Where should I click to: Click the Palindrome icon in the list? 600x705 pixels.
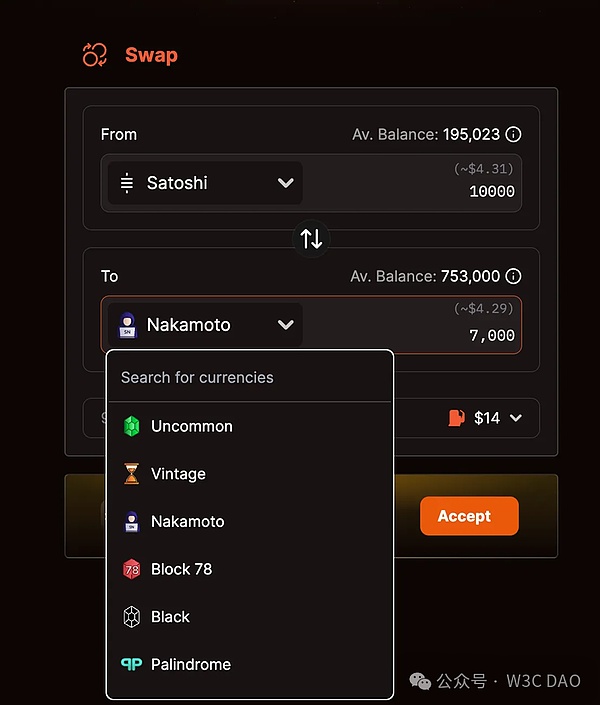pyautogui.click(x=131, y=664)
